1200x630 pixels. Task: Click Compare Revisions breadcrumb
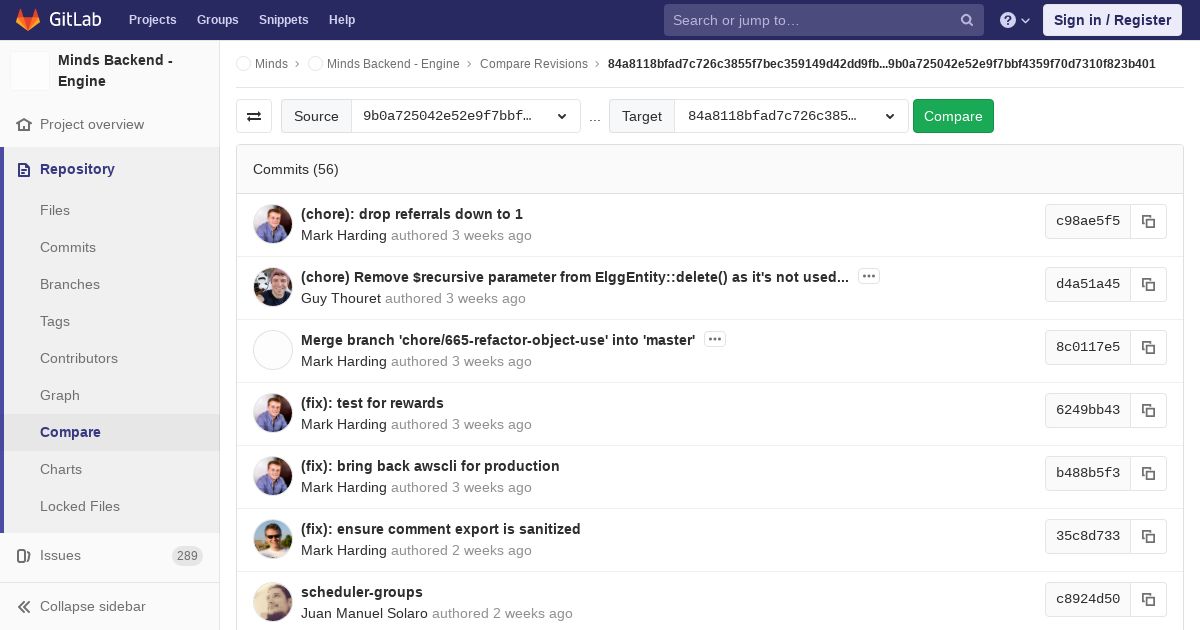point(534,64)
